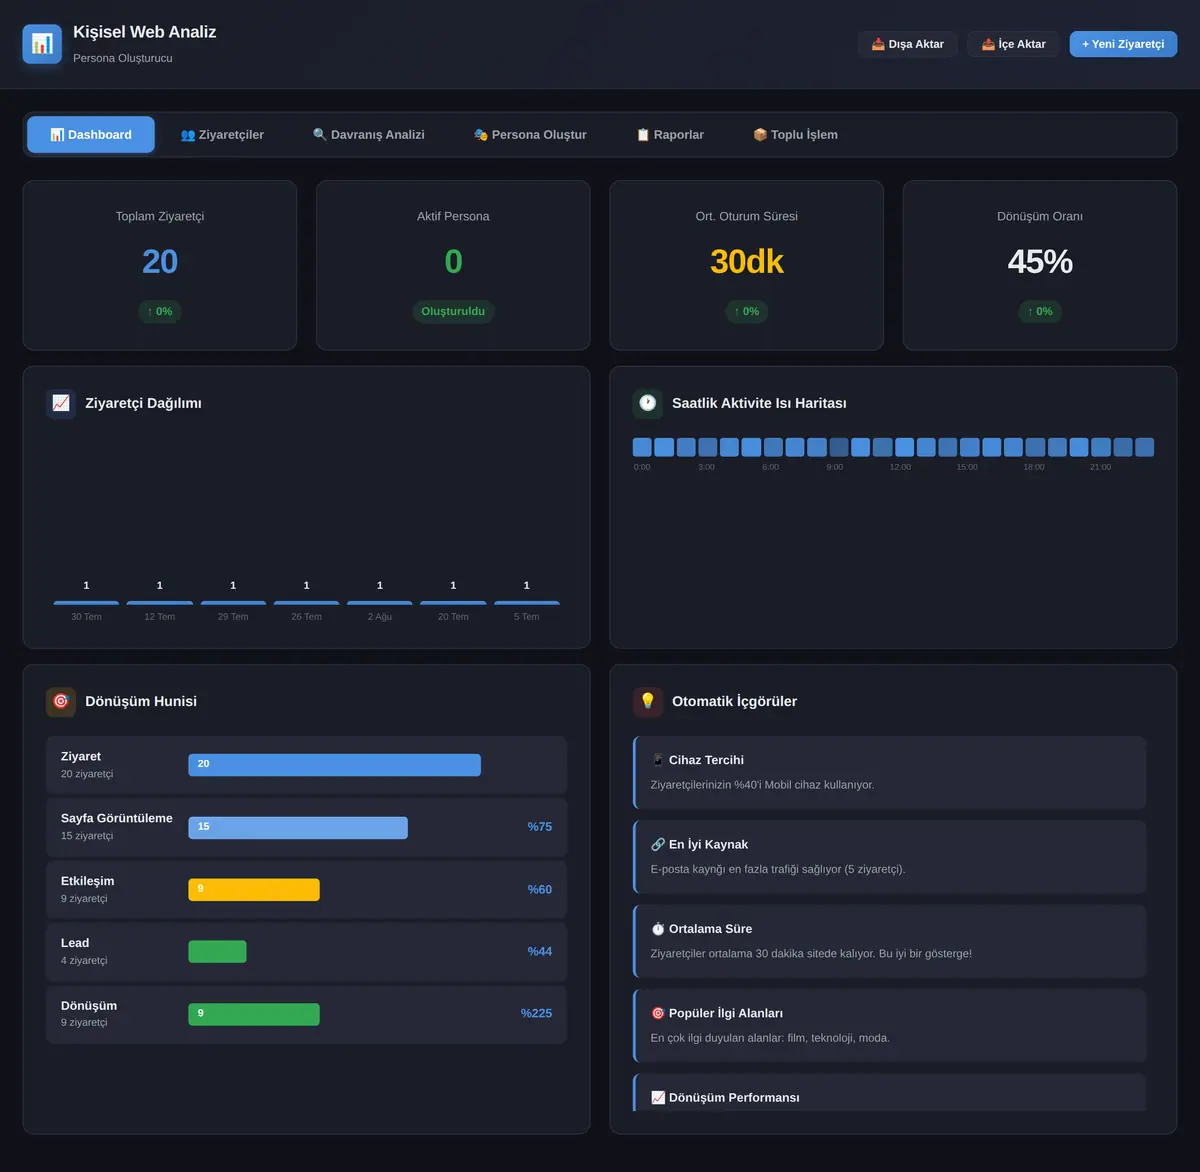Click the Cihaz Tercihi insight card
This screenshot has width=1200, height=1172.
pyautogui.click(x=890, y=773)
